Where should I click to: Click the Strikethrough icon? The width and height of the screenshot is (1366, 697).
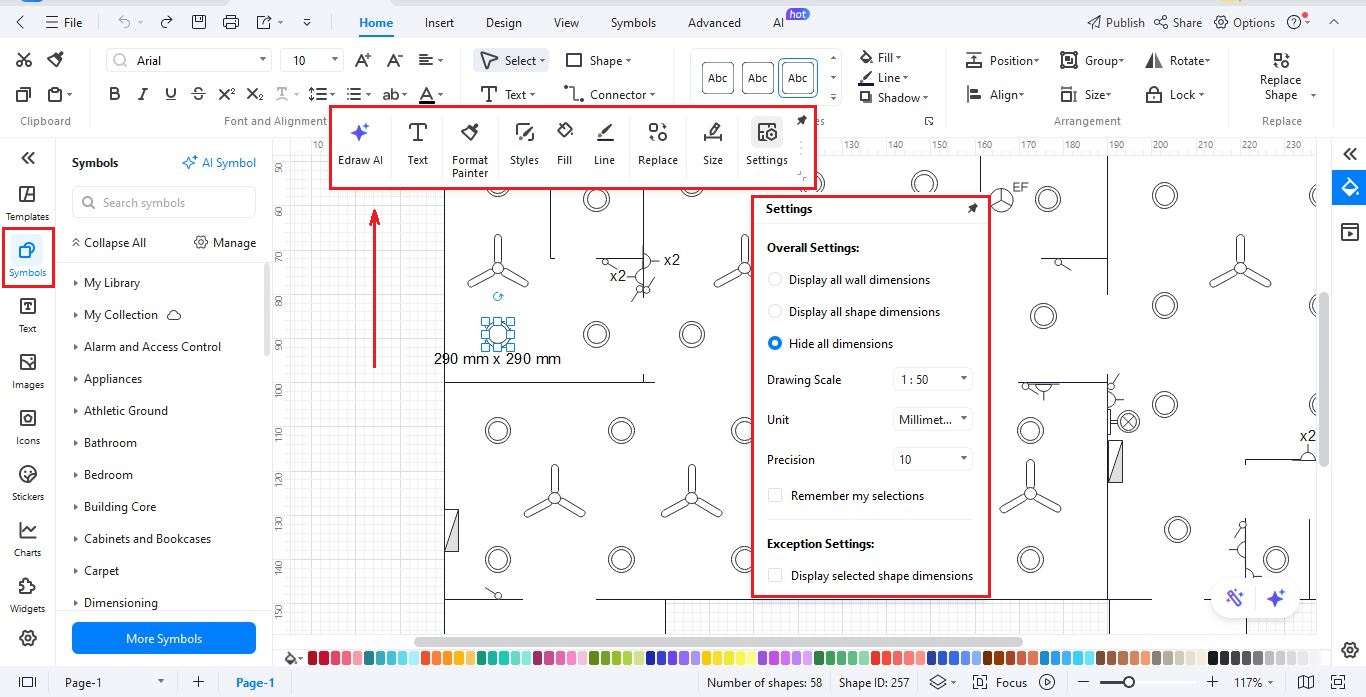[x=198, y=94]
